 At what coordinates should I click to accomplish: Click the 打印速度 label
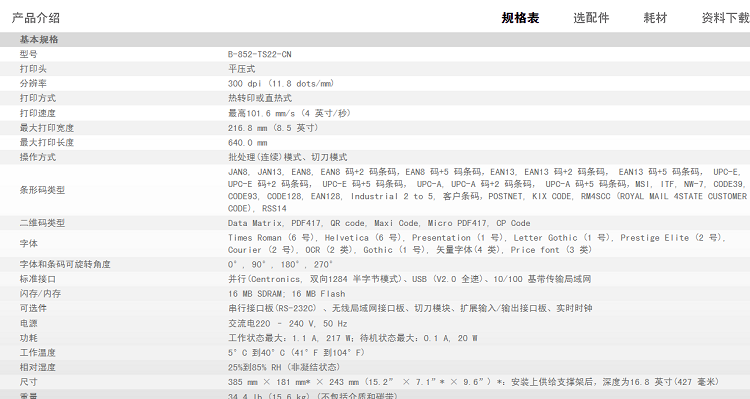tap(38, 113)
